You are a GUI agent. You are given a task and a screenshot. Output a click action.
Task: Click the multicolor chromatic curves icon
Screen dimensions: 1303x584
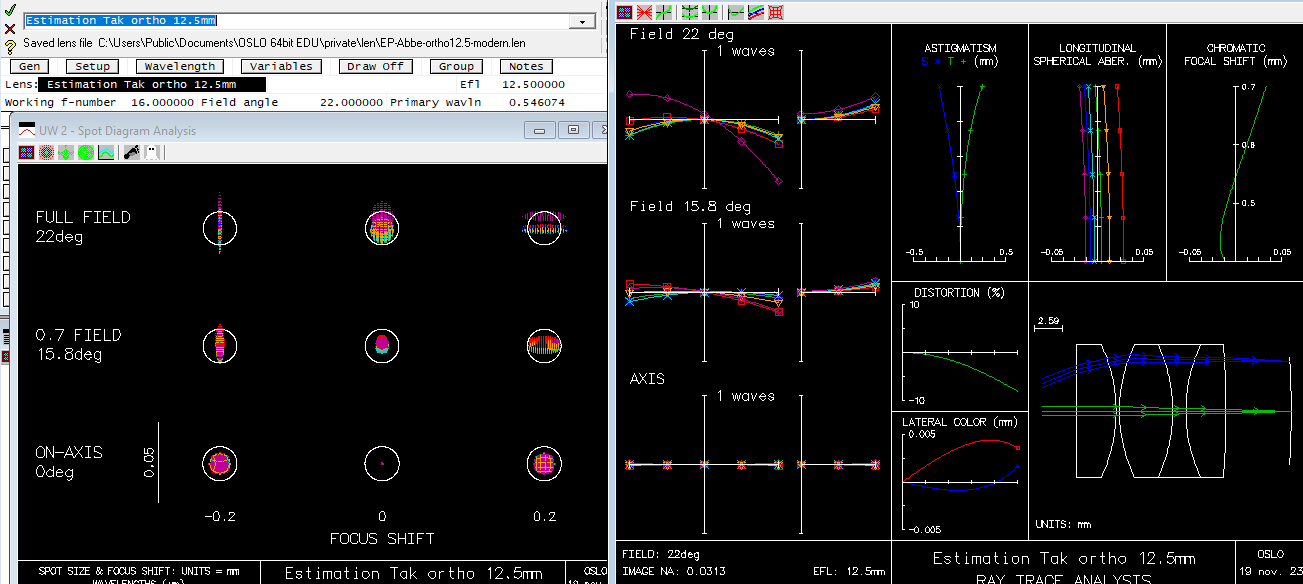point(755,12)
